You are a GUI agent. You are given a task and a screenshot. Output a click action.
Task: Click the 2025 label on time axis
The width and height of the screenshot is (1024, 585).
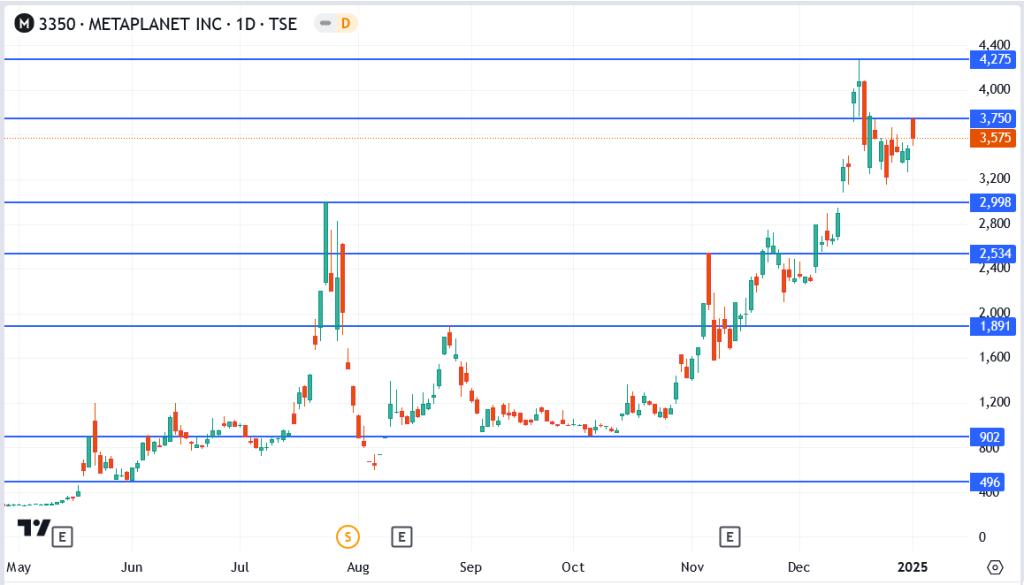tap(911, 567)
